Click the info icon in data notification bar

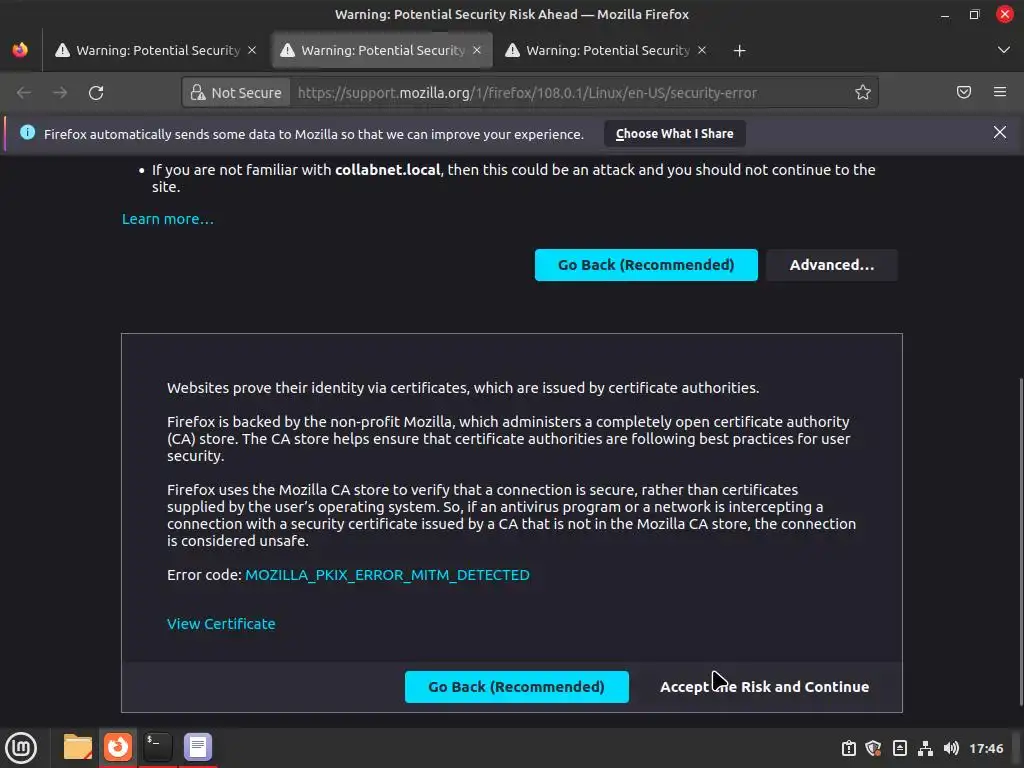[x=27, y=133]
